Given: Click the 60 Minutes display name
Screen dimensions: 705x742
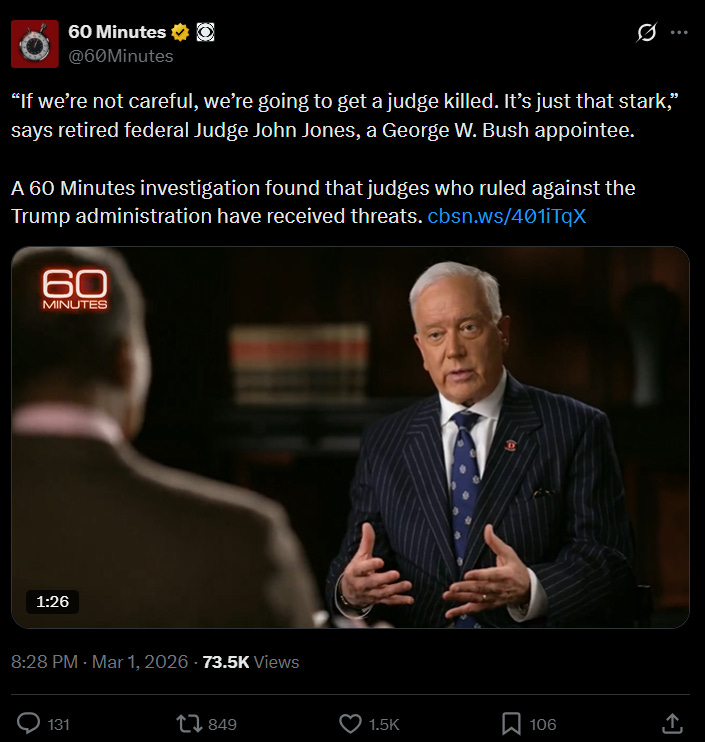Looking at the screenshot, I should [x=117, y=32].
